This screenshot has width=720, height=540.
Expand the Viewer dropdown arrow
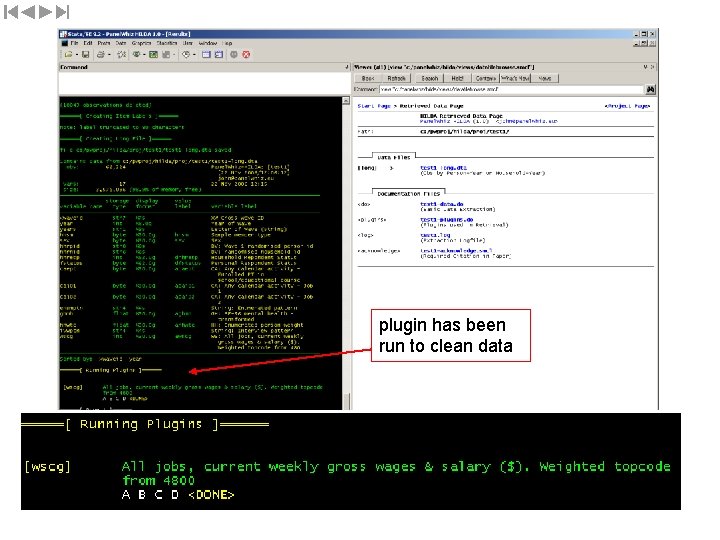click(x=144, y=55)
